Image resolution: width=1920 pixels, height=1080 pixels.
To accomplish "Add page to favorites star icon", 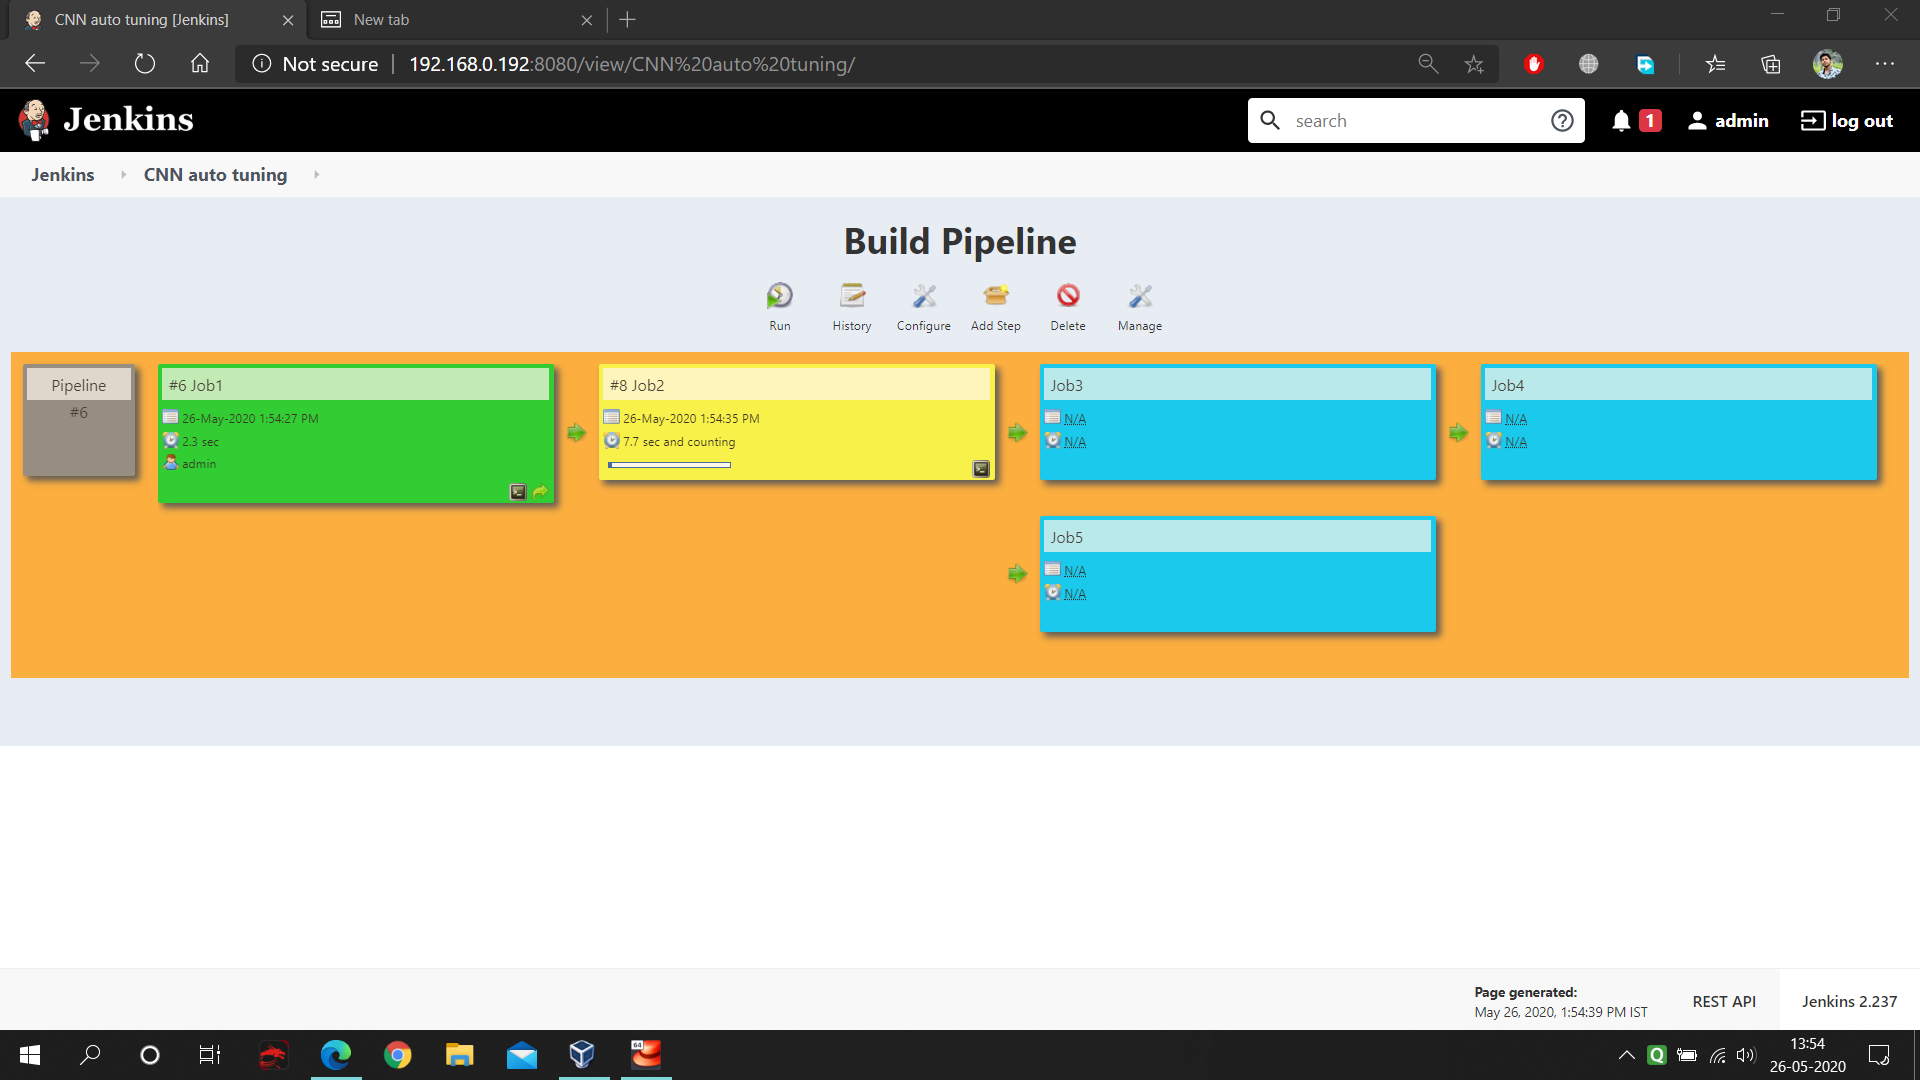I will (x=1474, y=64).
